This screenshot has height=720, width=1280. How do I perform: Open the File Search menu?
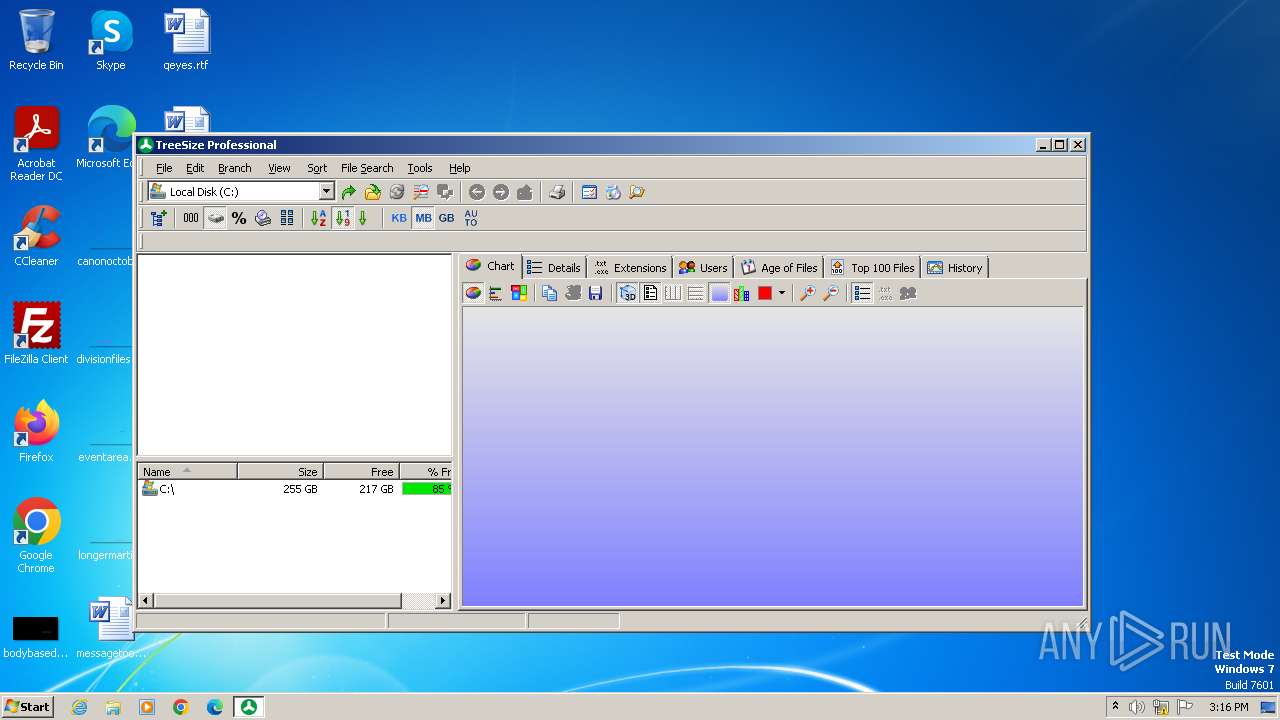tap(367, 168)
